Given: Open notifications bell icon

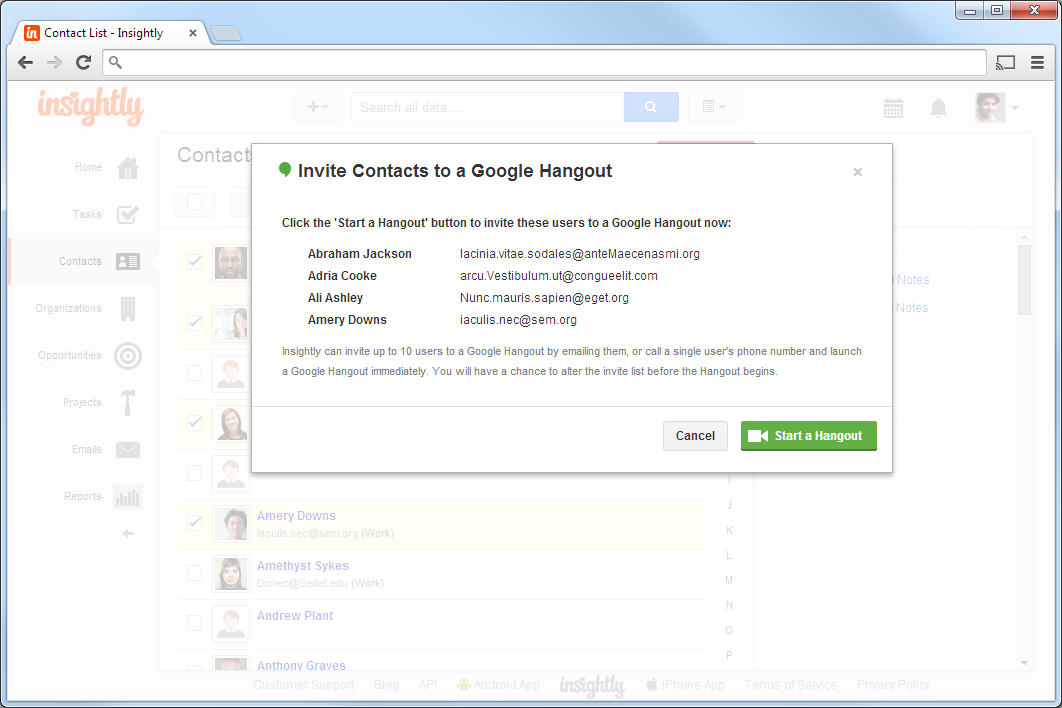Looking at the screenshot, I should pyautogui.click(x=938, y=108).
